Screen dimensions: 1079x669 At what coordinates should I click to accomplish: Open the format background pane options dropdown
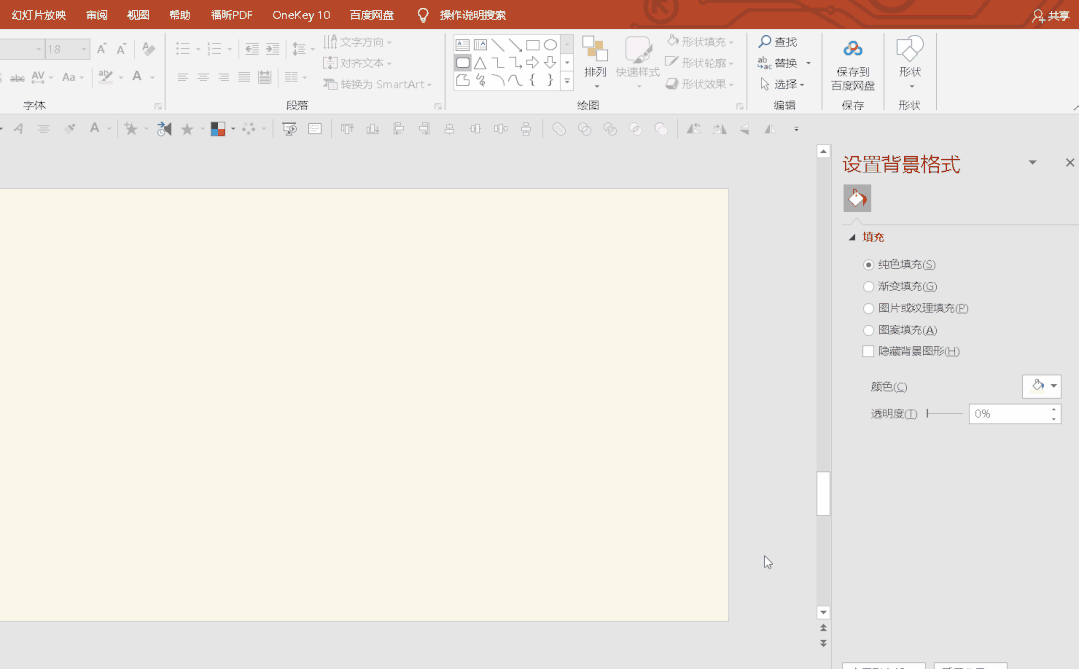1032,162
